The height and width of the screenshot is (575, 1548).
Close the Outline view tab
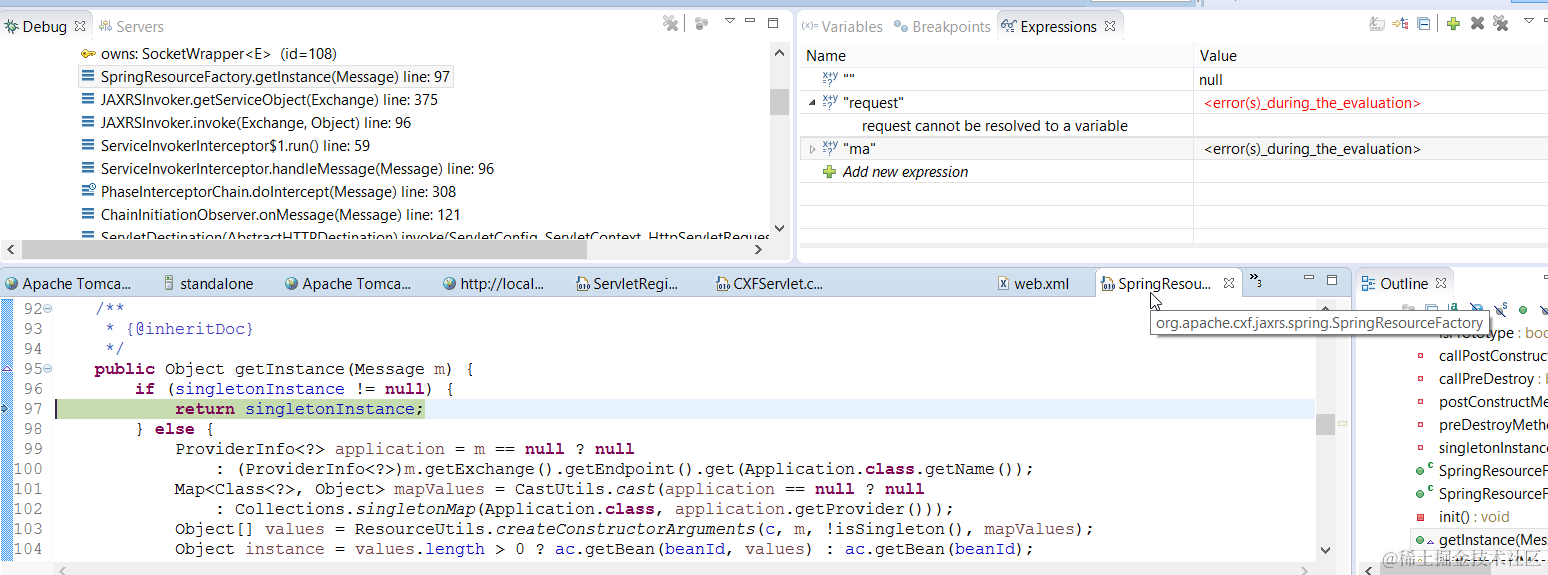(x=1441, y=284)
